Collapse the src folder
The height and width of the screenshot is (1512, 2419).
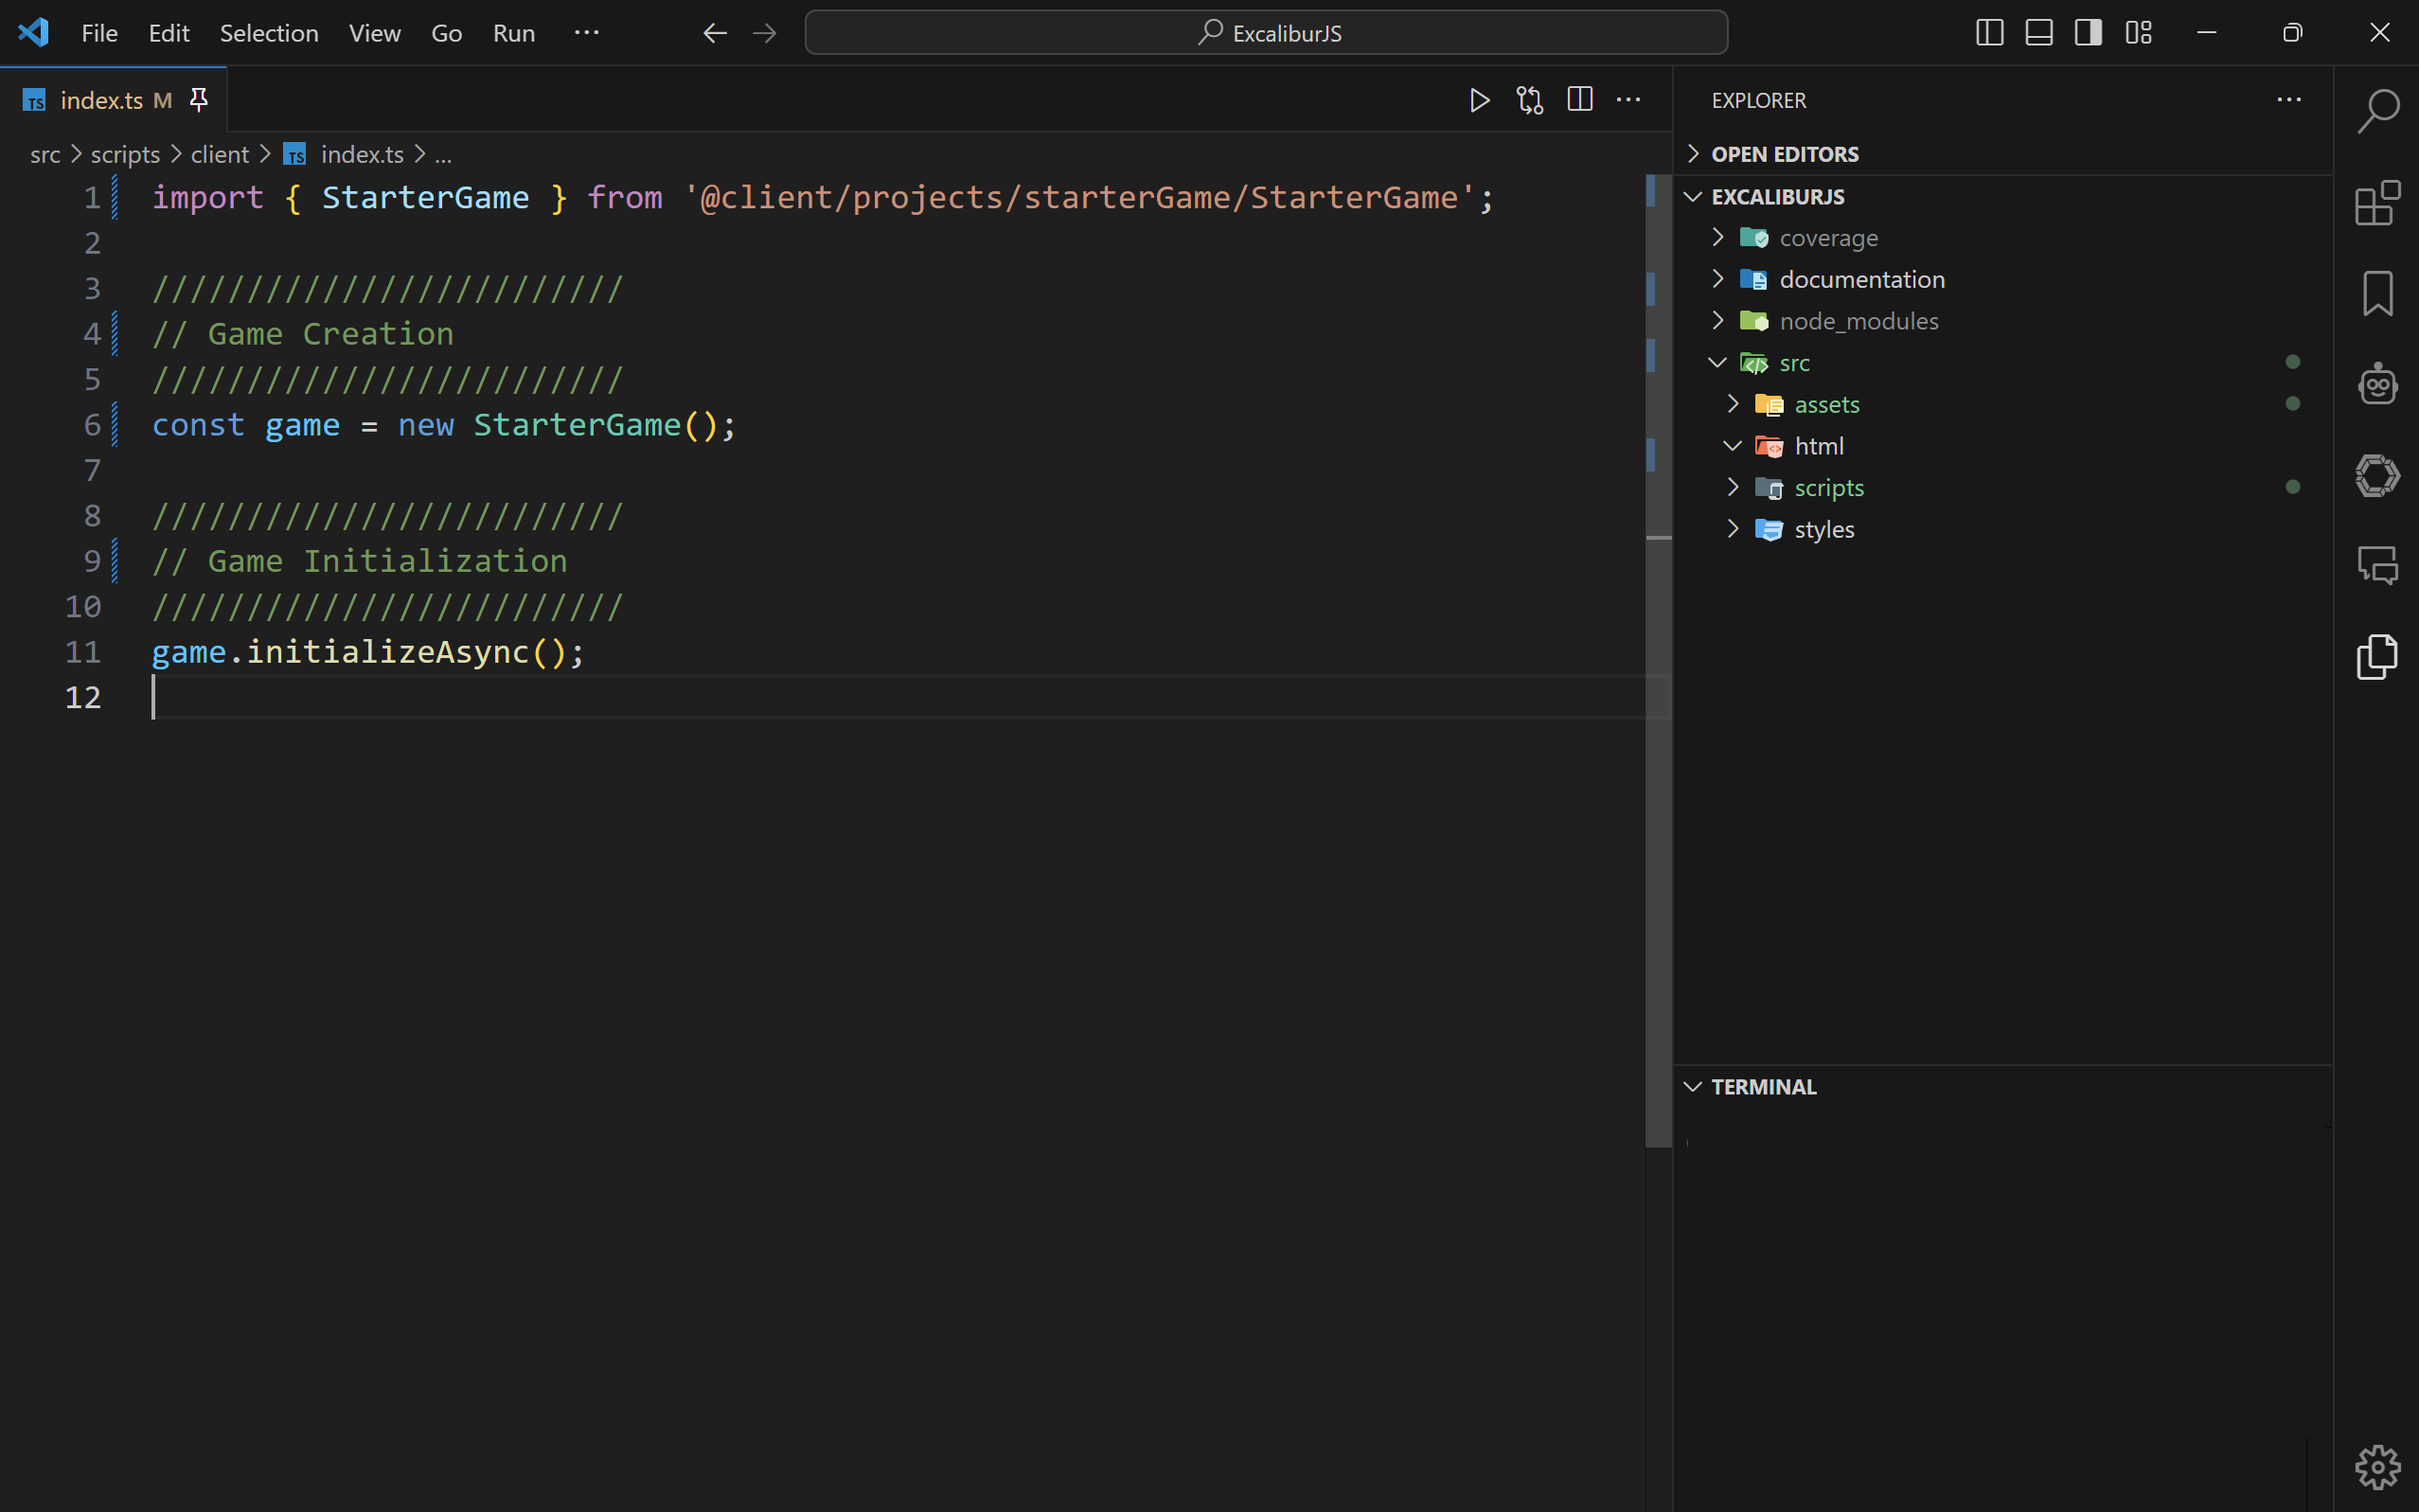coord(2003,363)
